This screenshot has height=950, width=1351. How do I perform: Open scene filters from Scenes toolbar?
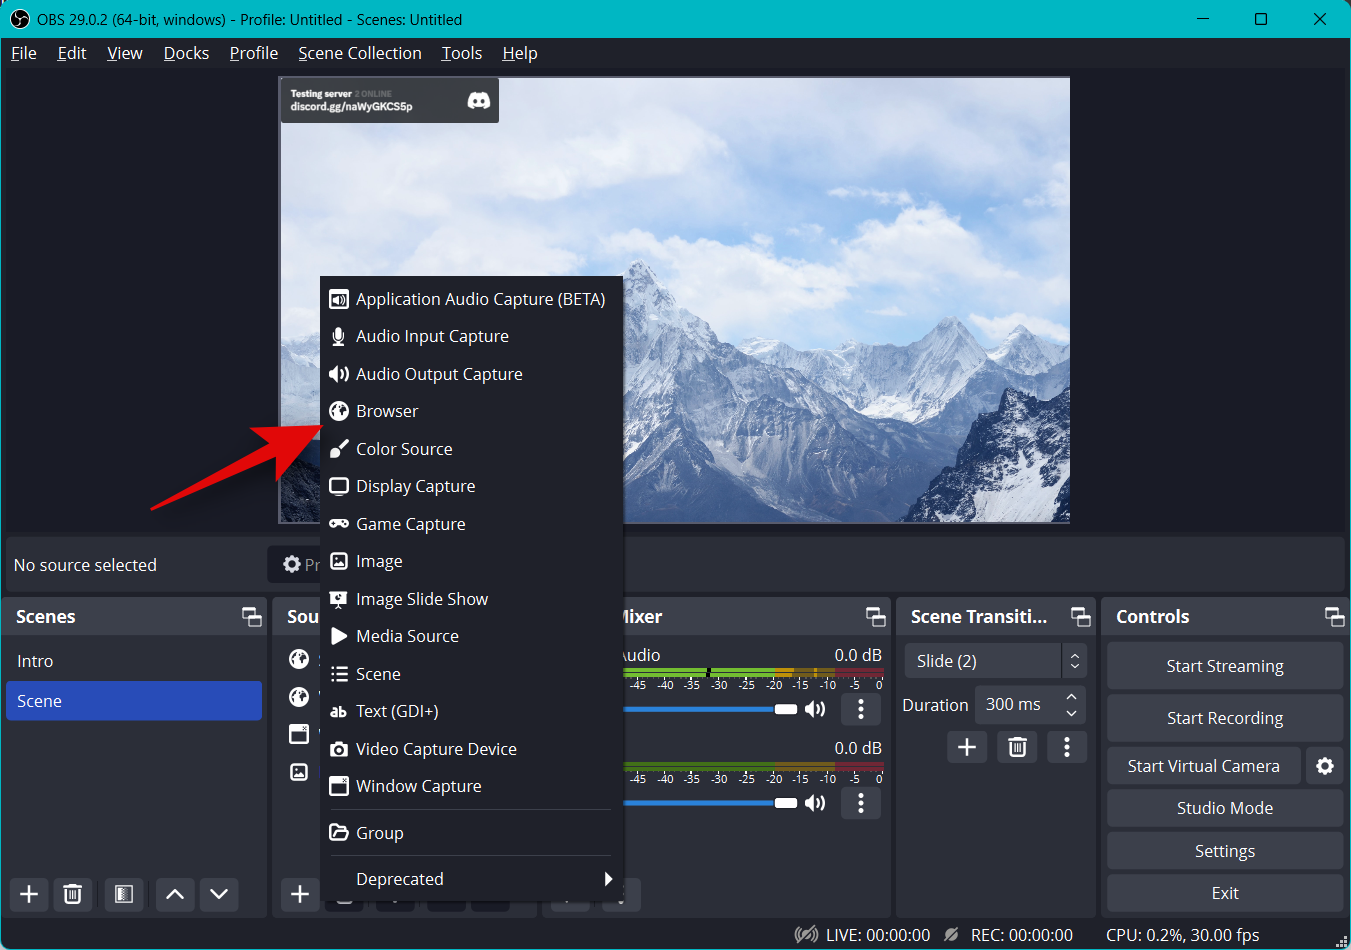pos(124,894)
